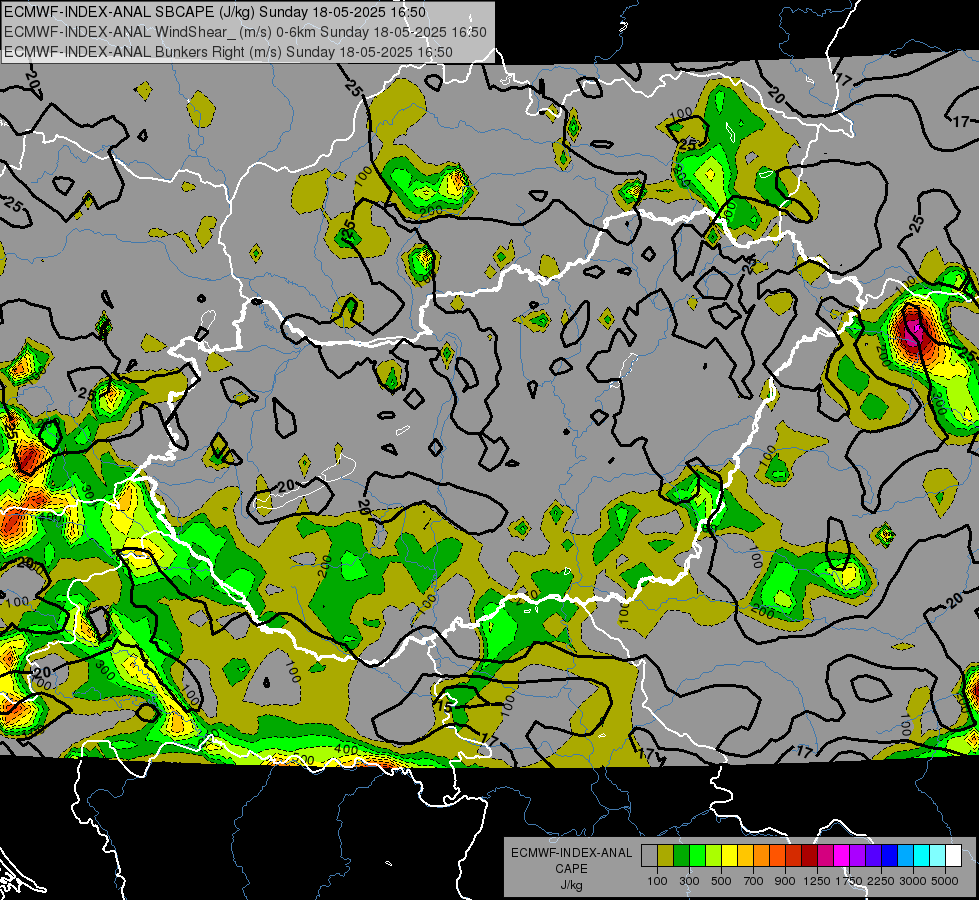Select the amber legend swatch left of 700
The image size is (979, 900).
click(745, 855)
